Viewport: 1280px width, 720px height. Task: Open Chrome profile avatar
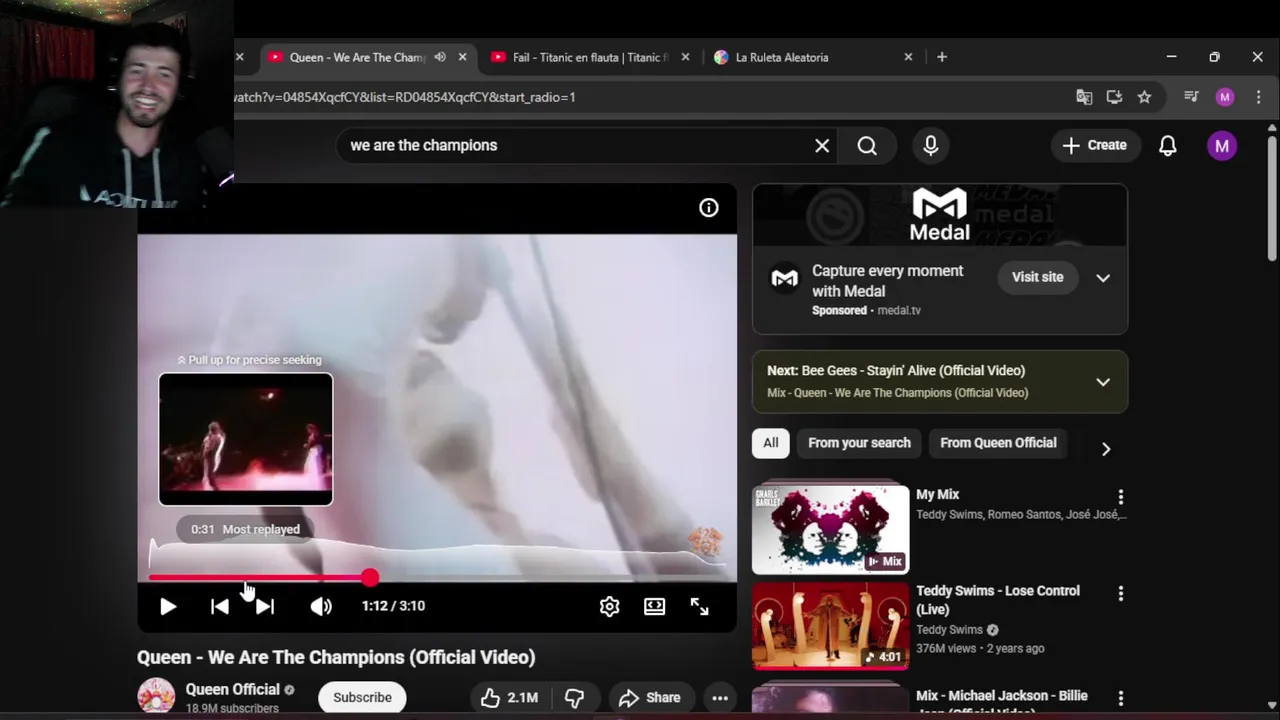1225,98
